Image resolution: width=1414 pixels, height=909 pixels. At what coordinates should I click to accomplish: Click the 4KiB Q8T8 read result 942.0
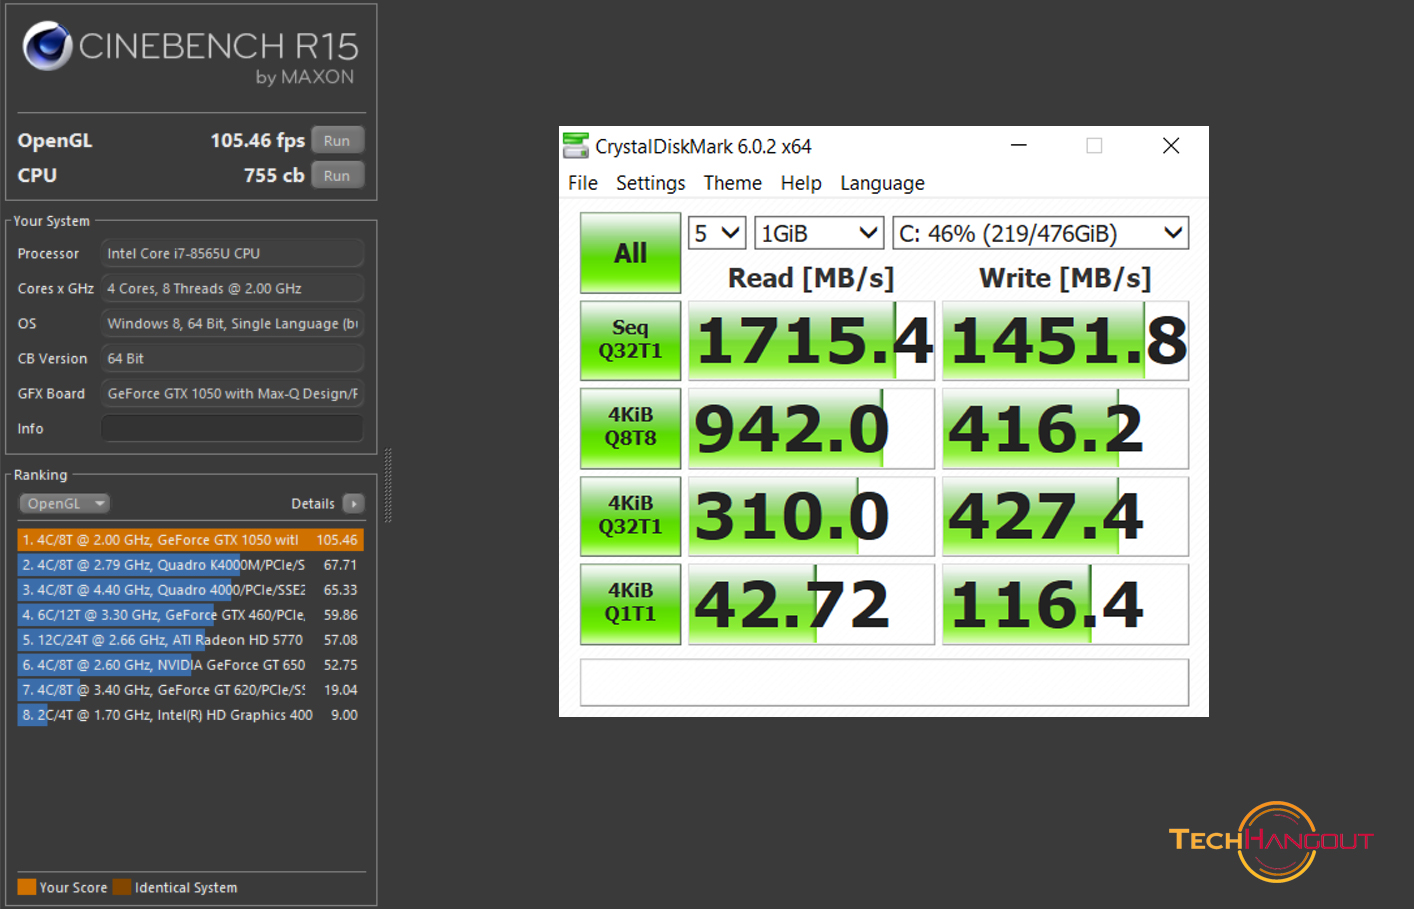(811, 428)
